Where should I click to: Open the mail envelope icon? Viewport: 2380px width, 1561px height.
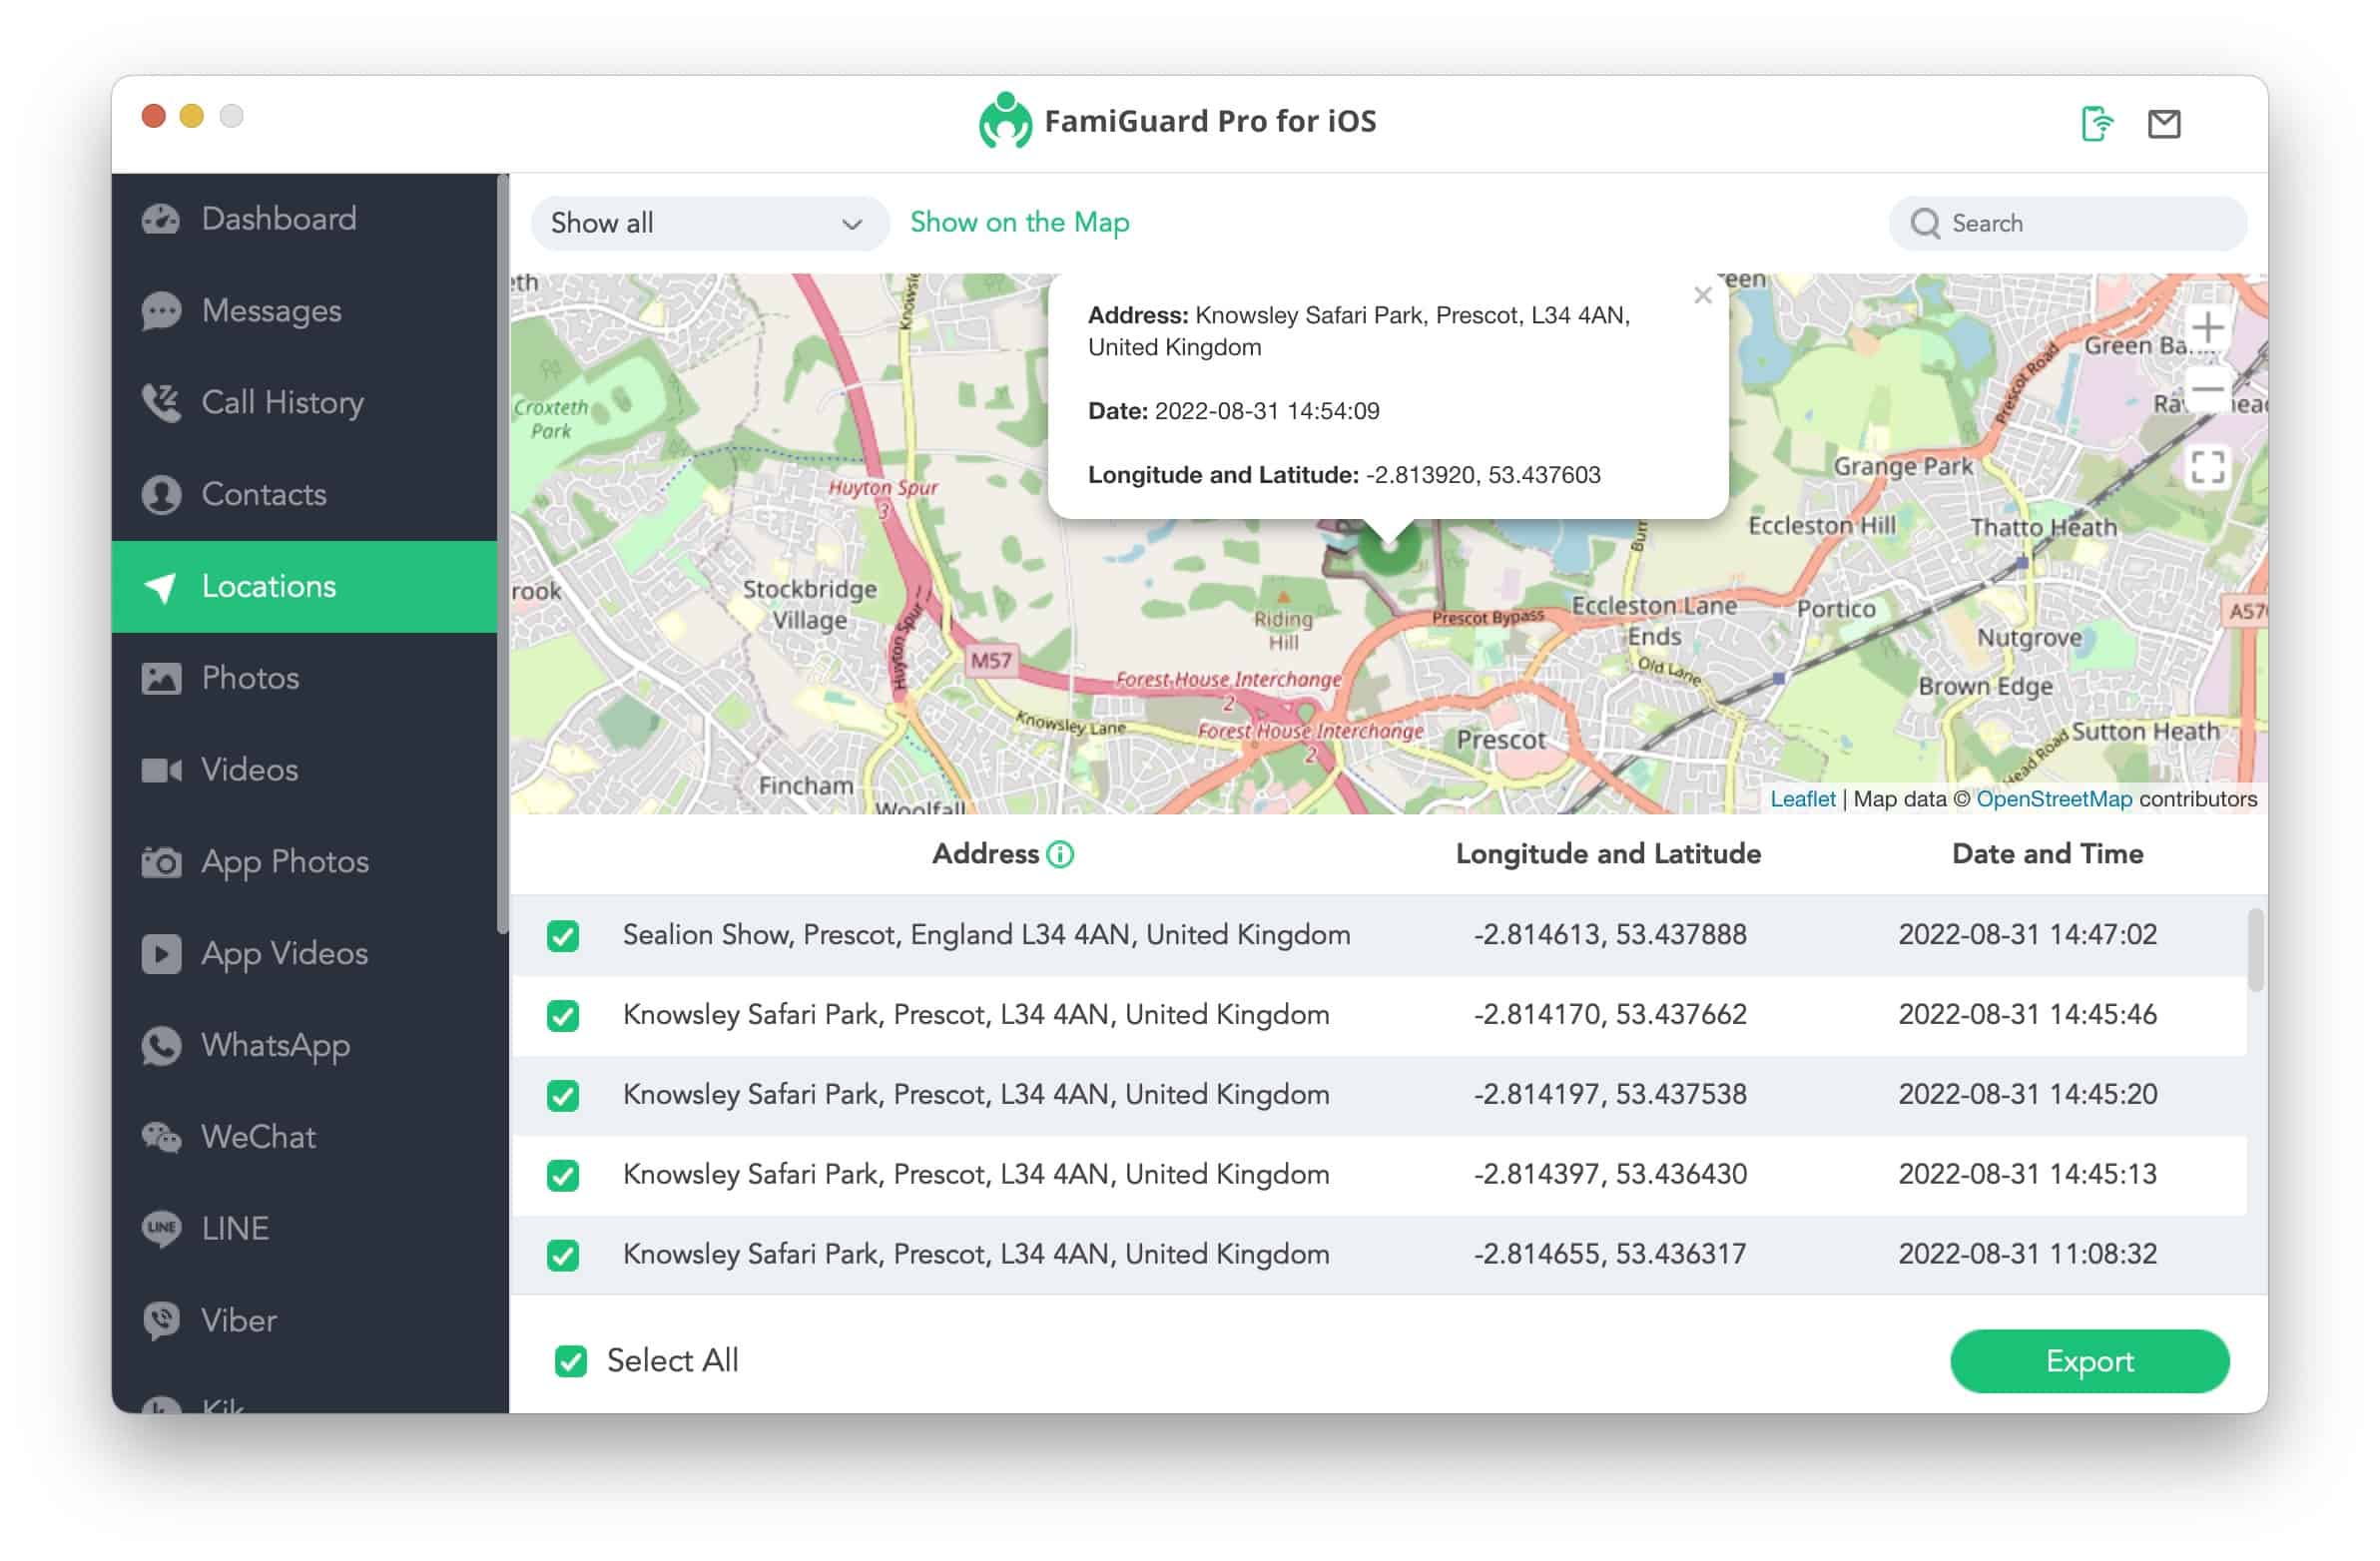2164,124
